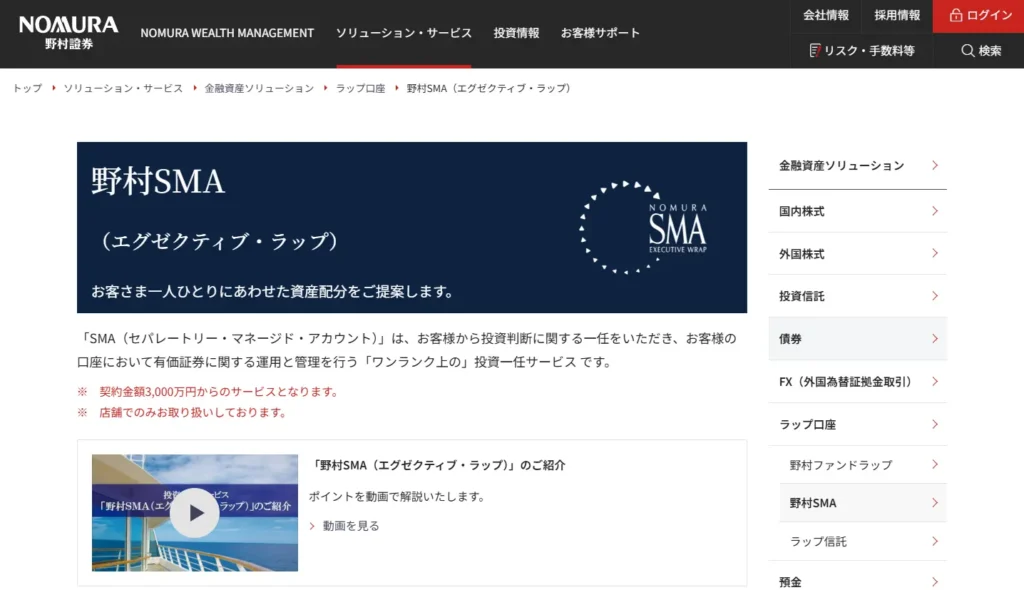The width and height of the screenshot is (1024, 590).
Task: Click 動画を見る link
Action: 351,525
